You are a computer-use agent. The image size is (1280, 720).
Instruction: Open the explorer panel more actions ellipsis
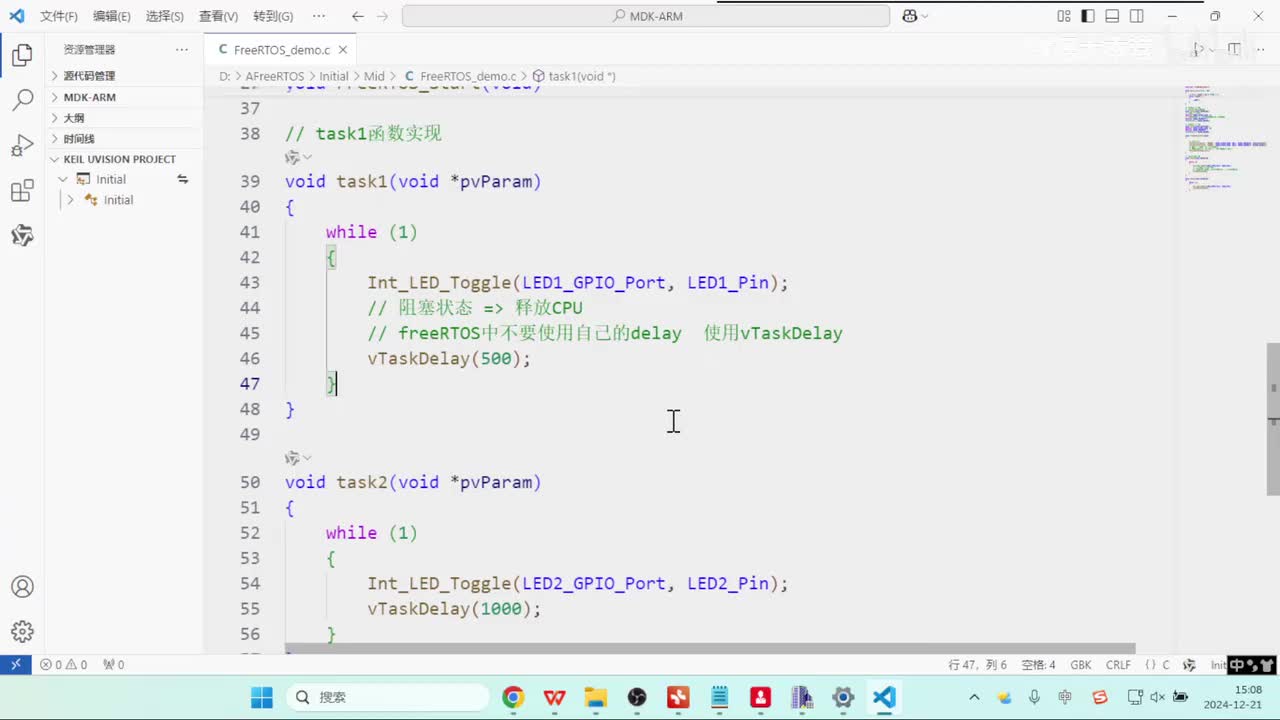click(181, 49)
